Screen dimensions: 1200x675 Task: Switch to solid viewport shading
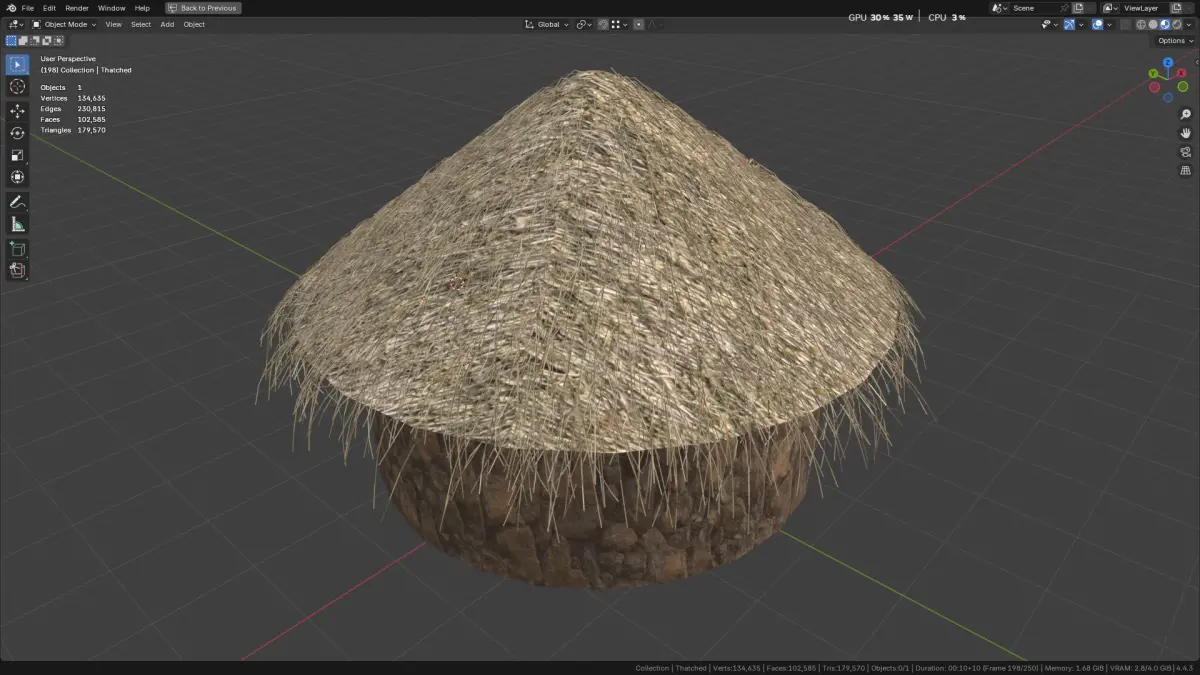1153,24
